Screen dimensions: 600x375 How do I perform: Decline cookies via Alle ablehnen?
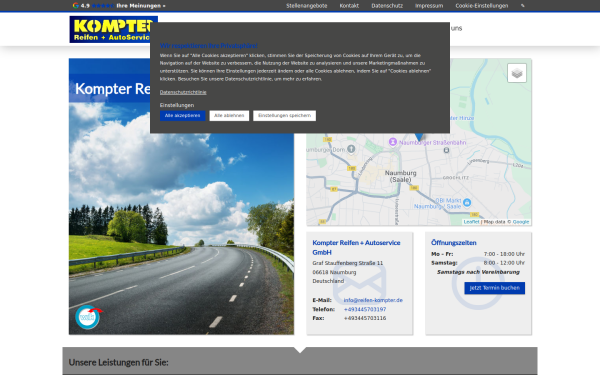point(229,116)
